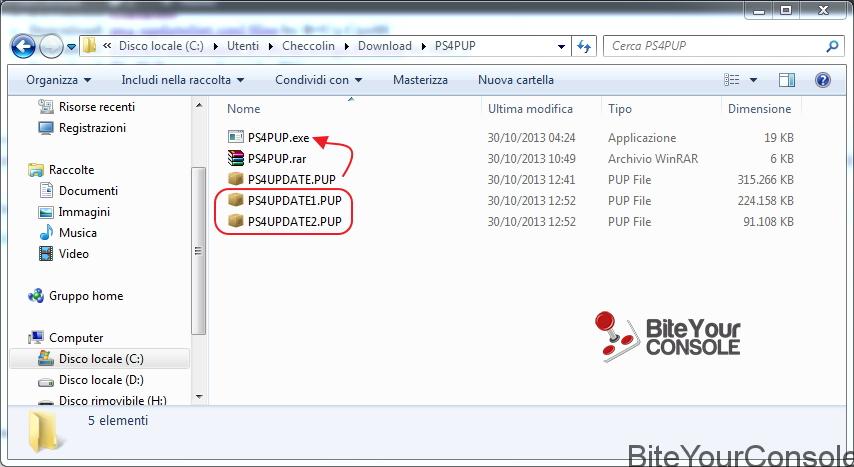Image resolution: width=854 pixels, height=467 pixels.
Task: Sort by Ultima modifica column header
Action: tap(530, 109)
